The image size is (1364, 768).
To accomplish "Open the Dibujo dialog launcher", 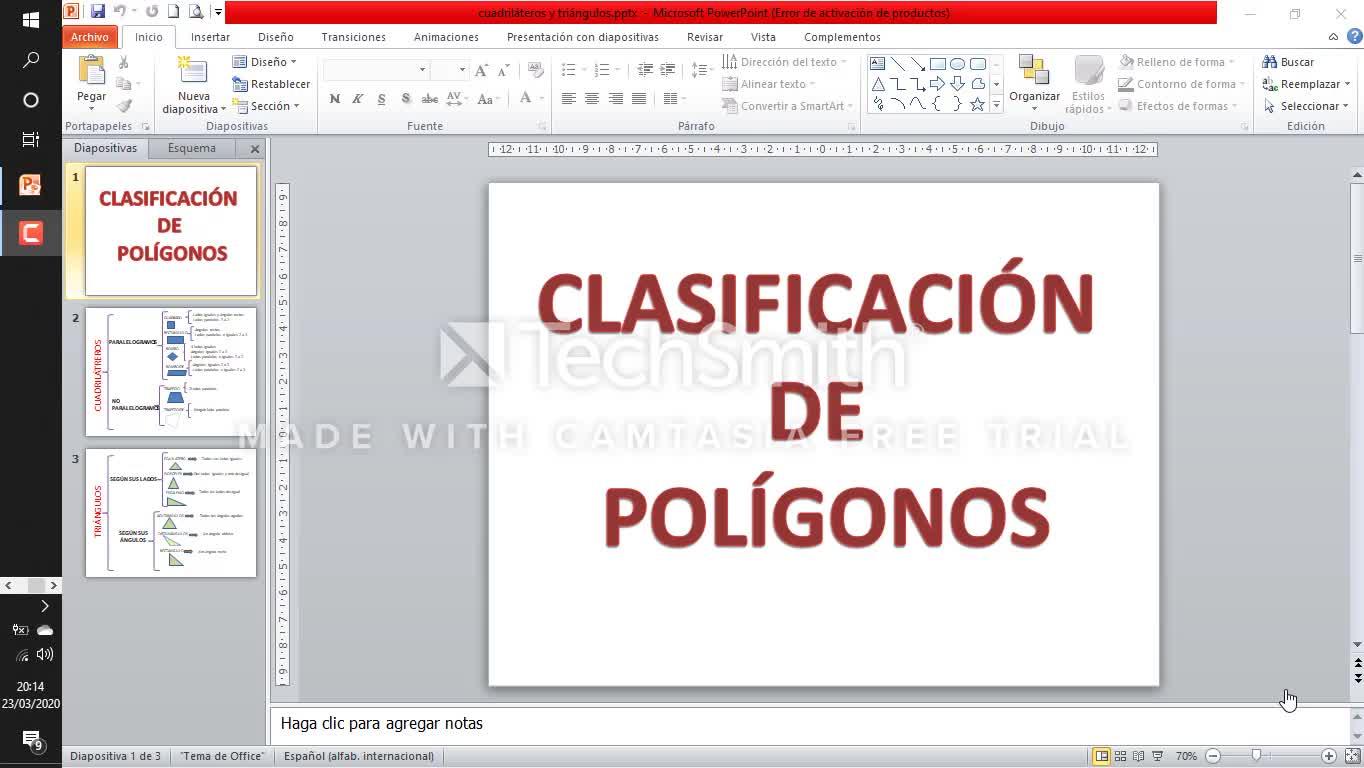I will point(1245,127).
